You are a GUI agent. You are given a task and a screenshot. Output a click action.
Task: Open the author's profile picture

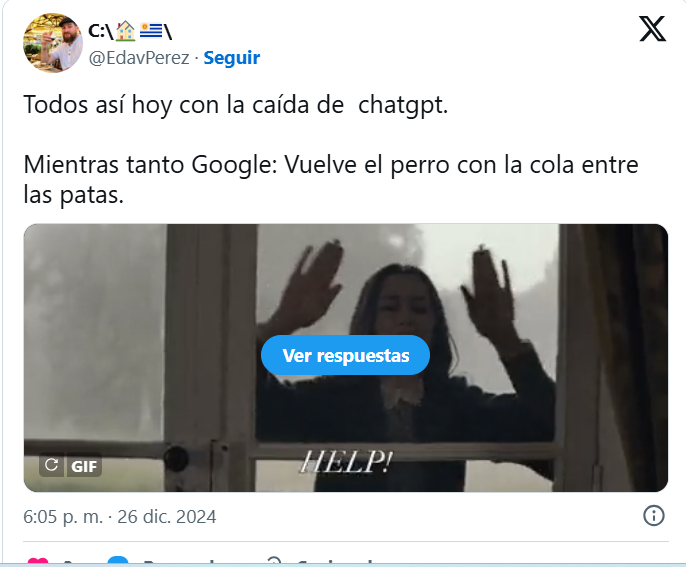[52, 42]
